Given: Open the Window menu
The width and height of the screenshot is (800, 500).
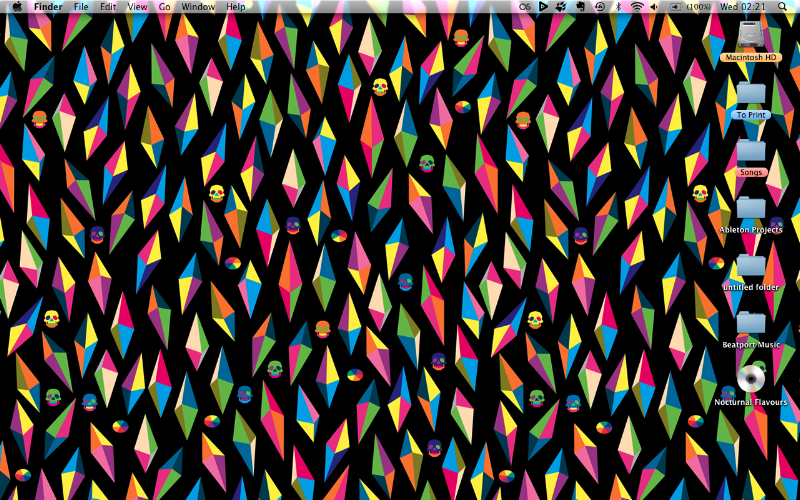Looking at the screenshot, I should (198, 7).
